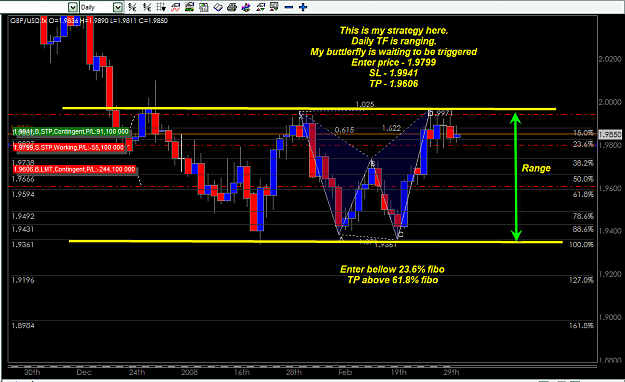Viewport: 625px width, 382px height.
Task: Click the 1.9196 price level label
Action: coord(23,280)
